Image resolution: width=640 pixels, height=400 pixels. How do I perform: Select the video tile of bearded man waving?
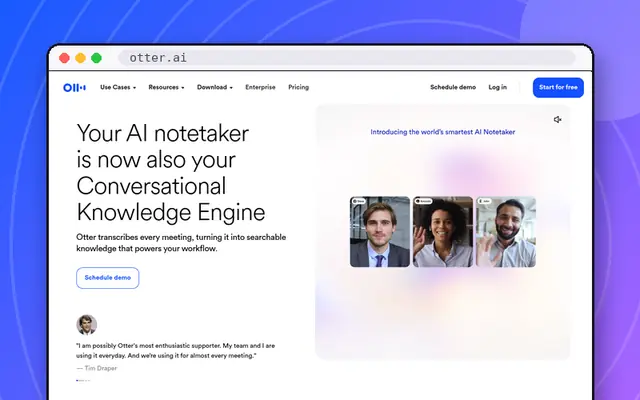[x=506, y=232]
